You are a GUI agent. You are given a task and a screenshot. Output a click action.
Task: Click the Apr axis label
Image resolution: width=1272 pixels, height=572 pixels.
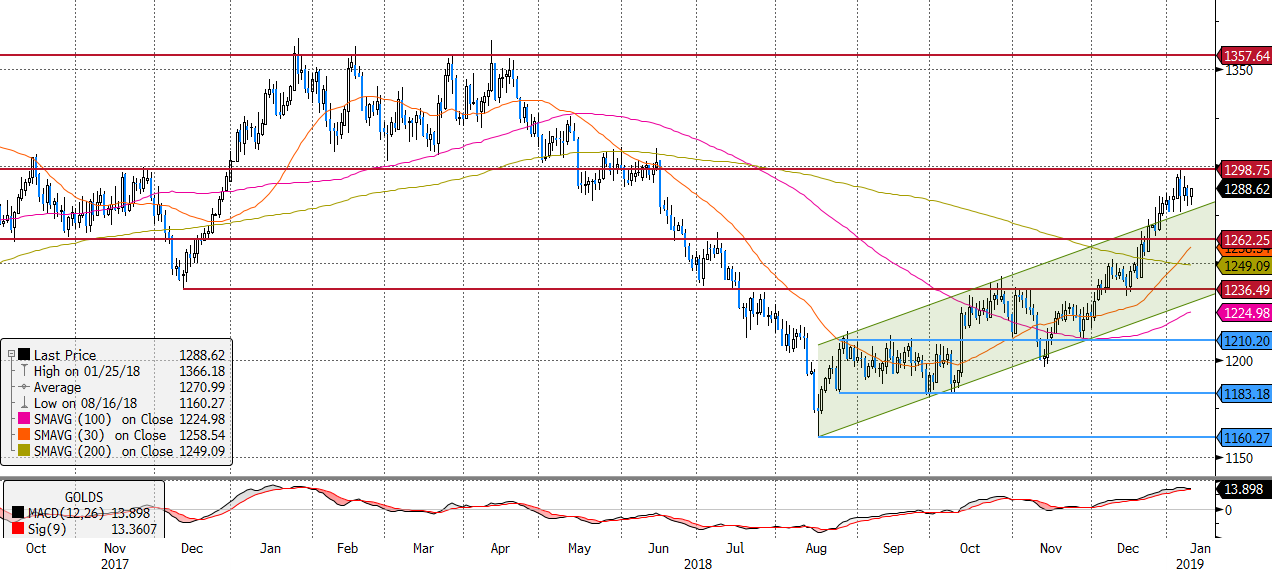tap(500, 549)
